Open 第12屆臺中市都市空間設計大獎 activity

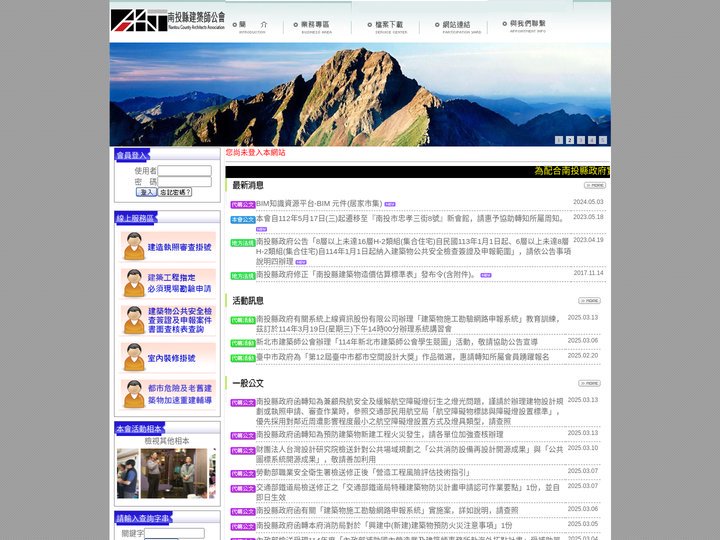(402, 357)
